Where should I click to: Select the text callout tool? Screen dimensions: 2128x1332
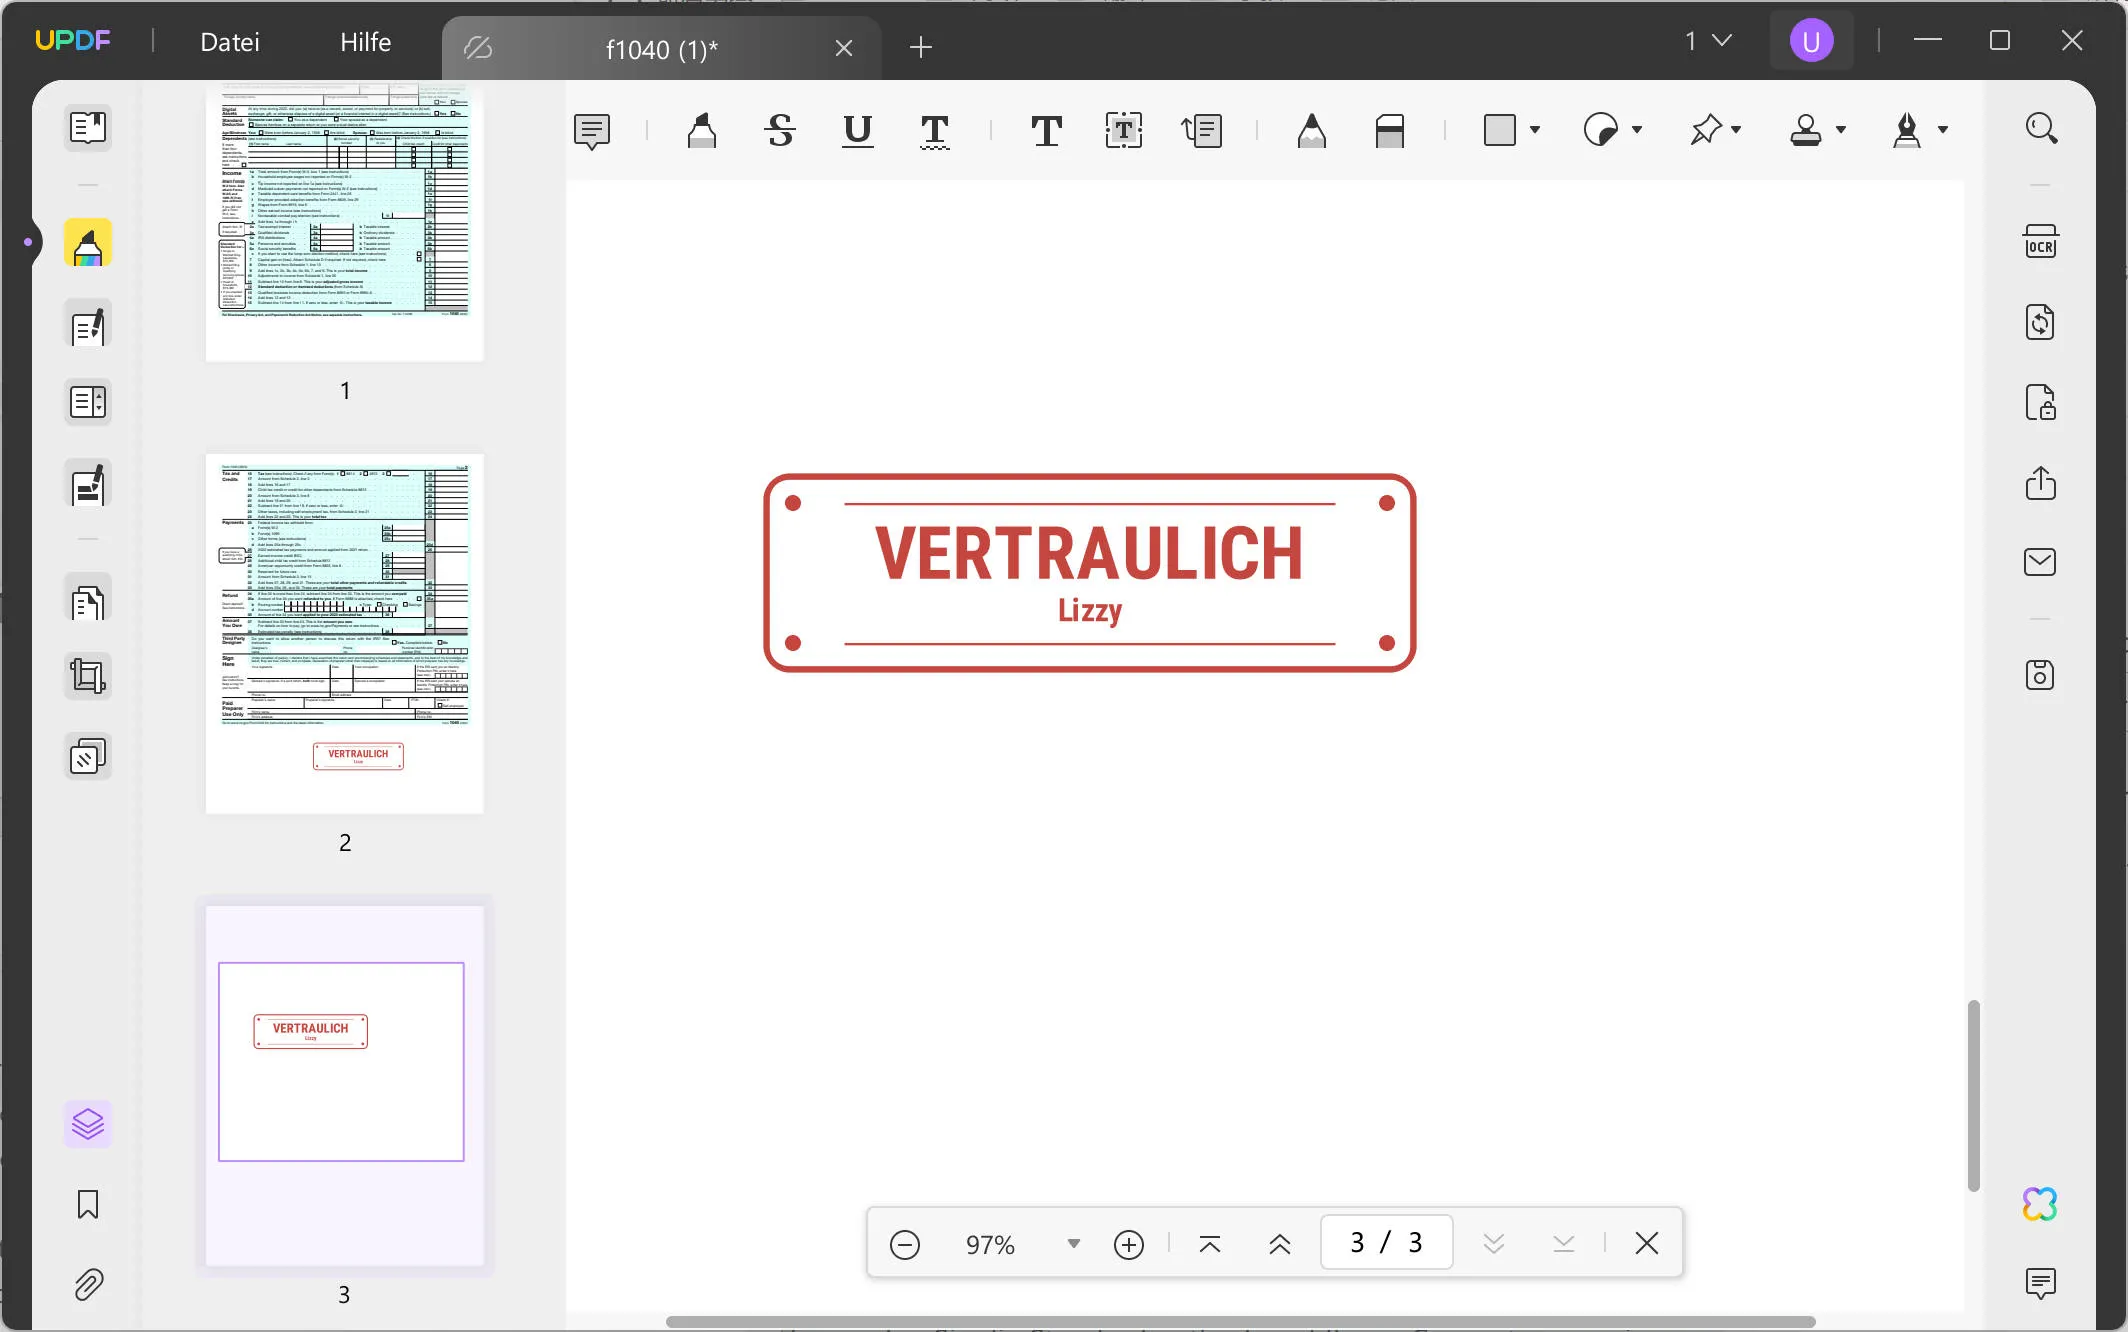1202,131
